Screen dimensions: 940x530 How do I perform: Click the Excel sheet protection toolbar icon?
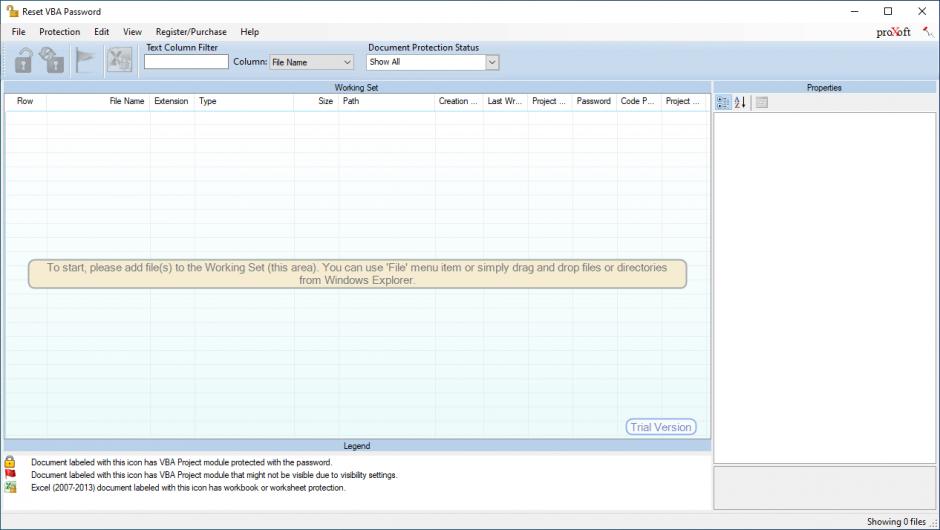119,61
